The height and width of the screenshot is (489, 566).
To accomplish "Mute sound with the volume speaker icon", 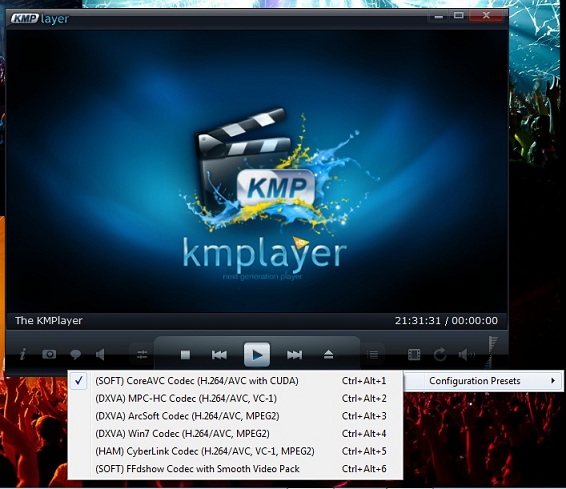I will (x=466, y=355).
